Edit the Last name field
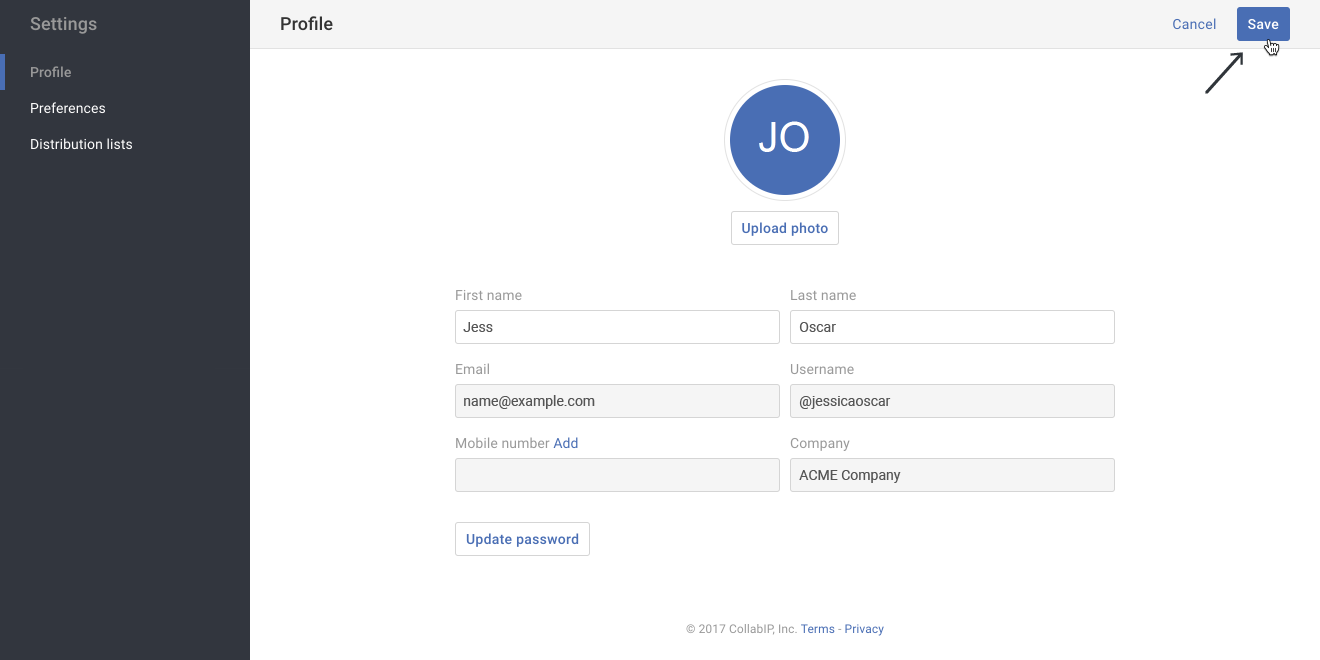Screen dimensions: 1320x660 click(x=952, y=326)
